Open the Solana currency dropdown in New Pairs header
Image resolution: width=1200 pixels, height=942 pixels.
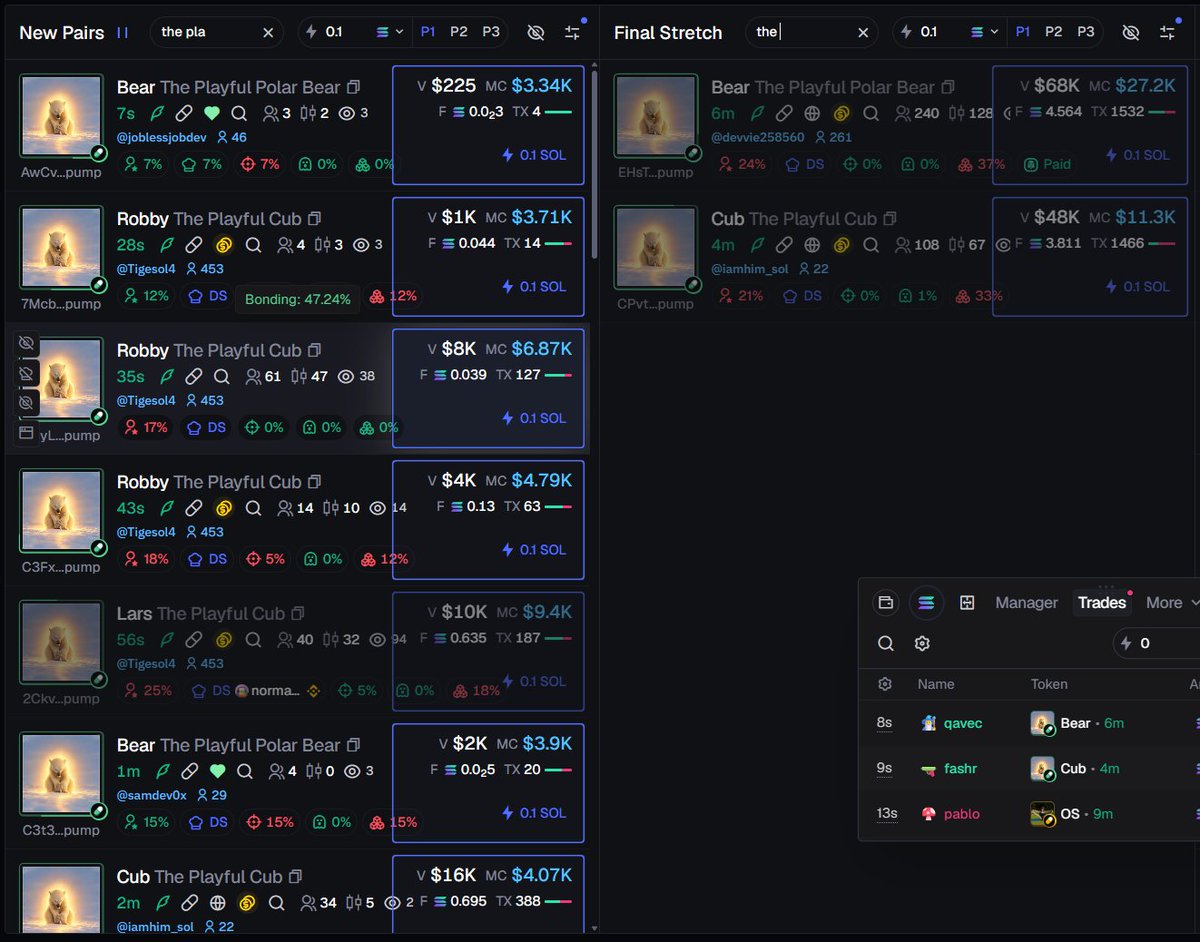[389, 32]
